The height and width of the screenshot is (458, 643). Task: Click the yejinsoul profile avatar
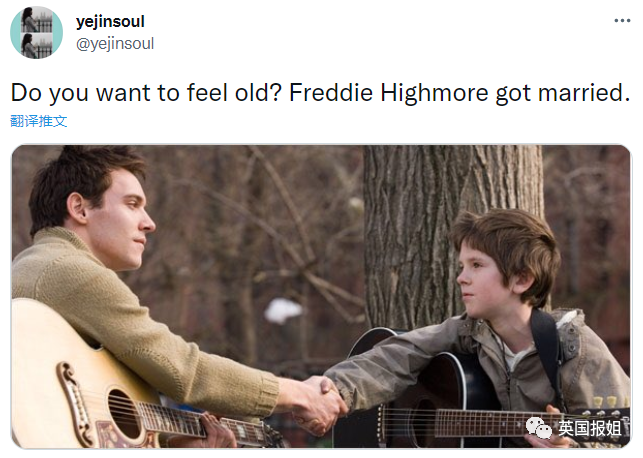click(x=36, y=32)
